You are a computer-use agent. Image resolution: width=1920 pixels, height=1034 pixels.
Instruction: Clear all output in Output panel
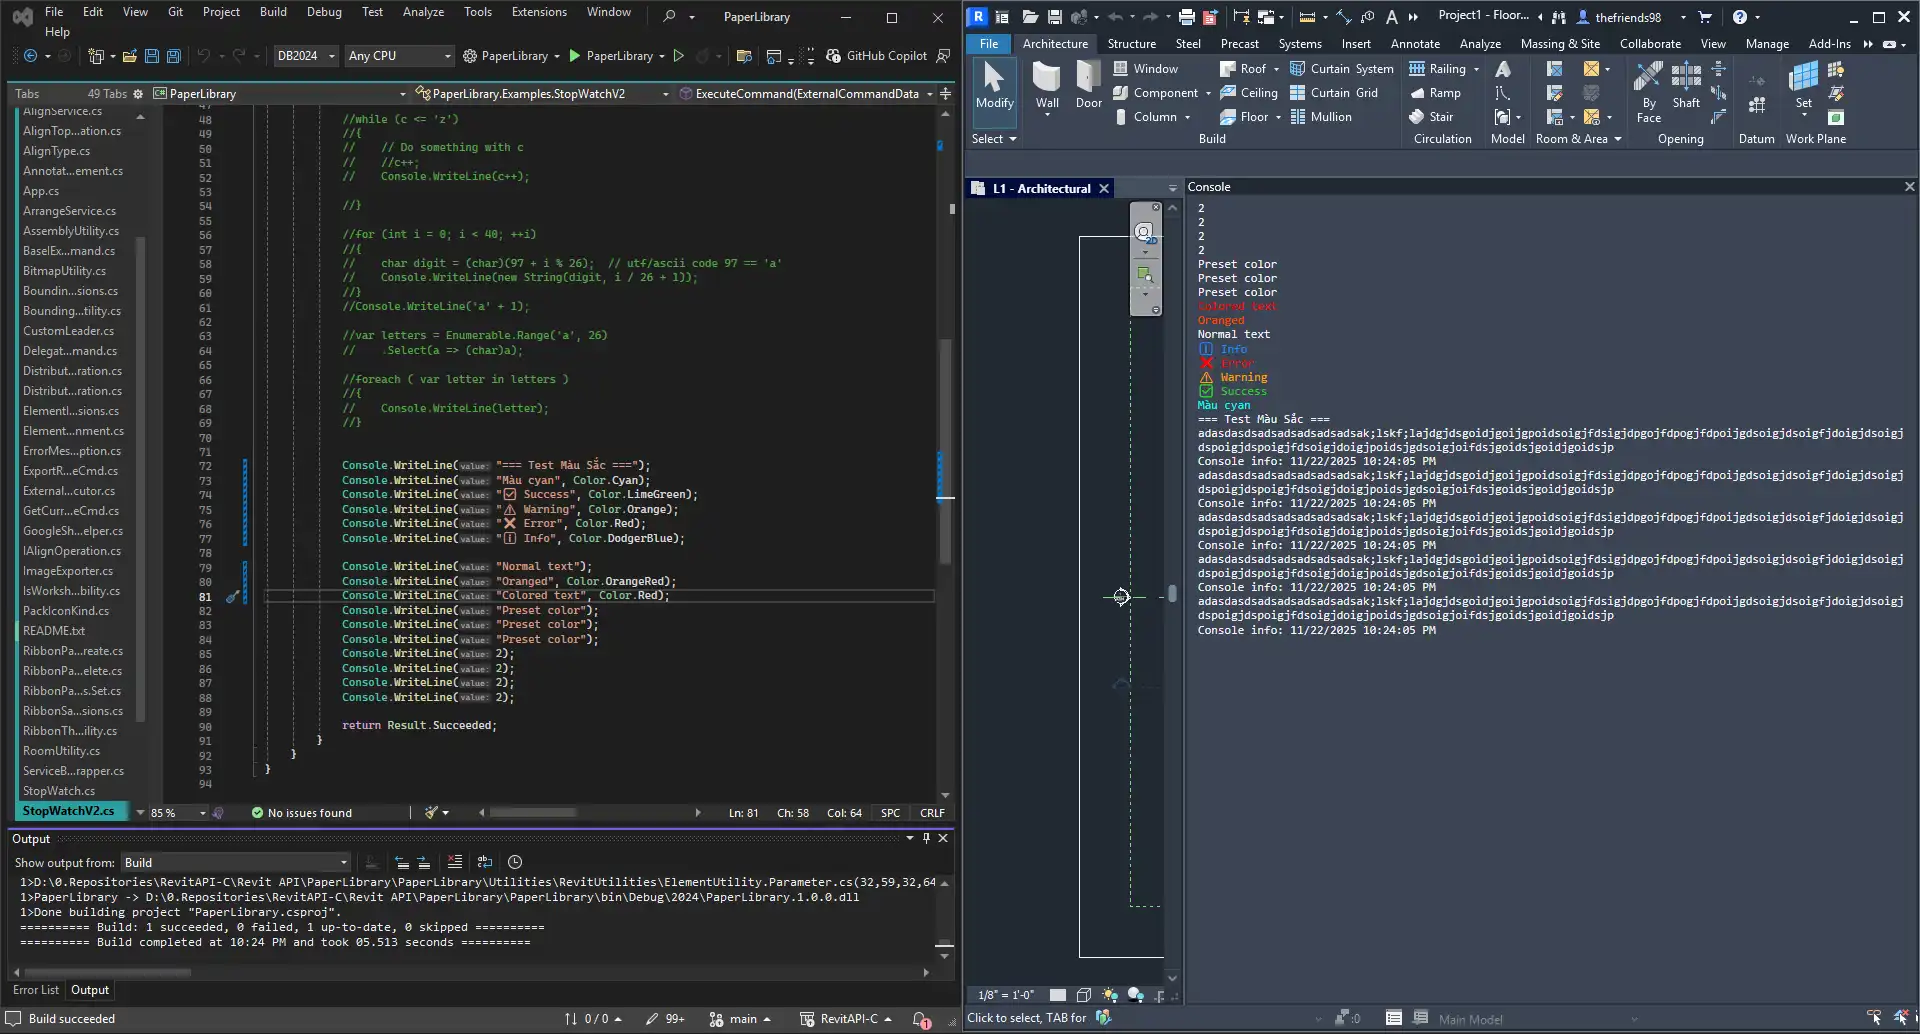tap(455, 862)
